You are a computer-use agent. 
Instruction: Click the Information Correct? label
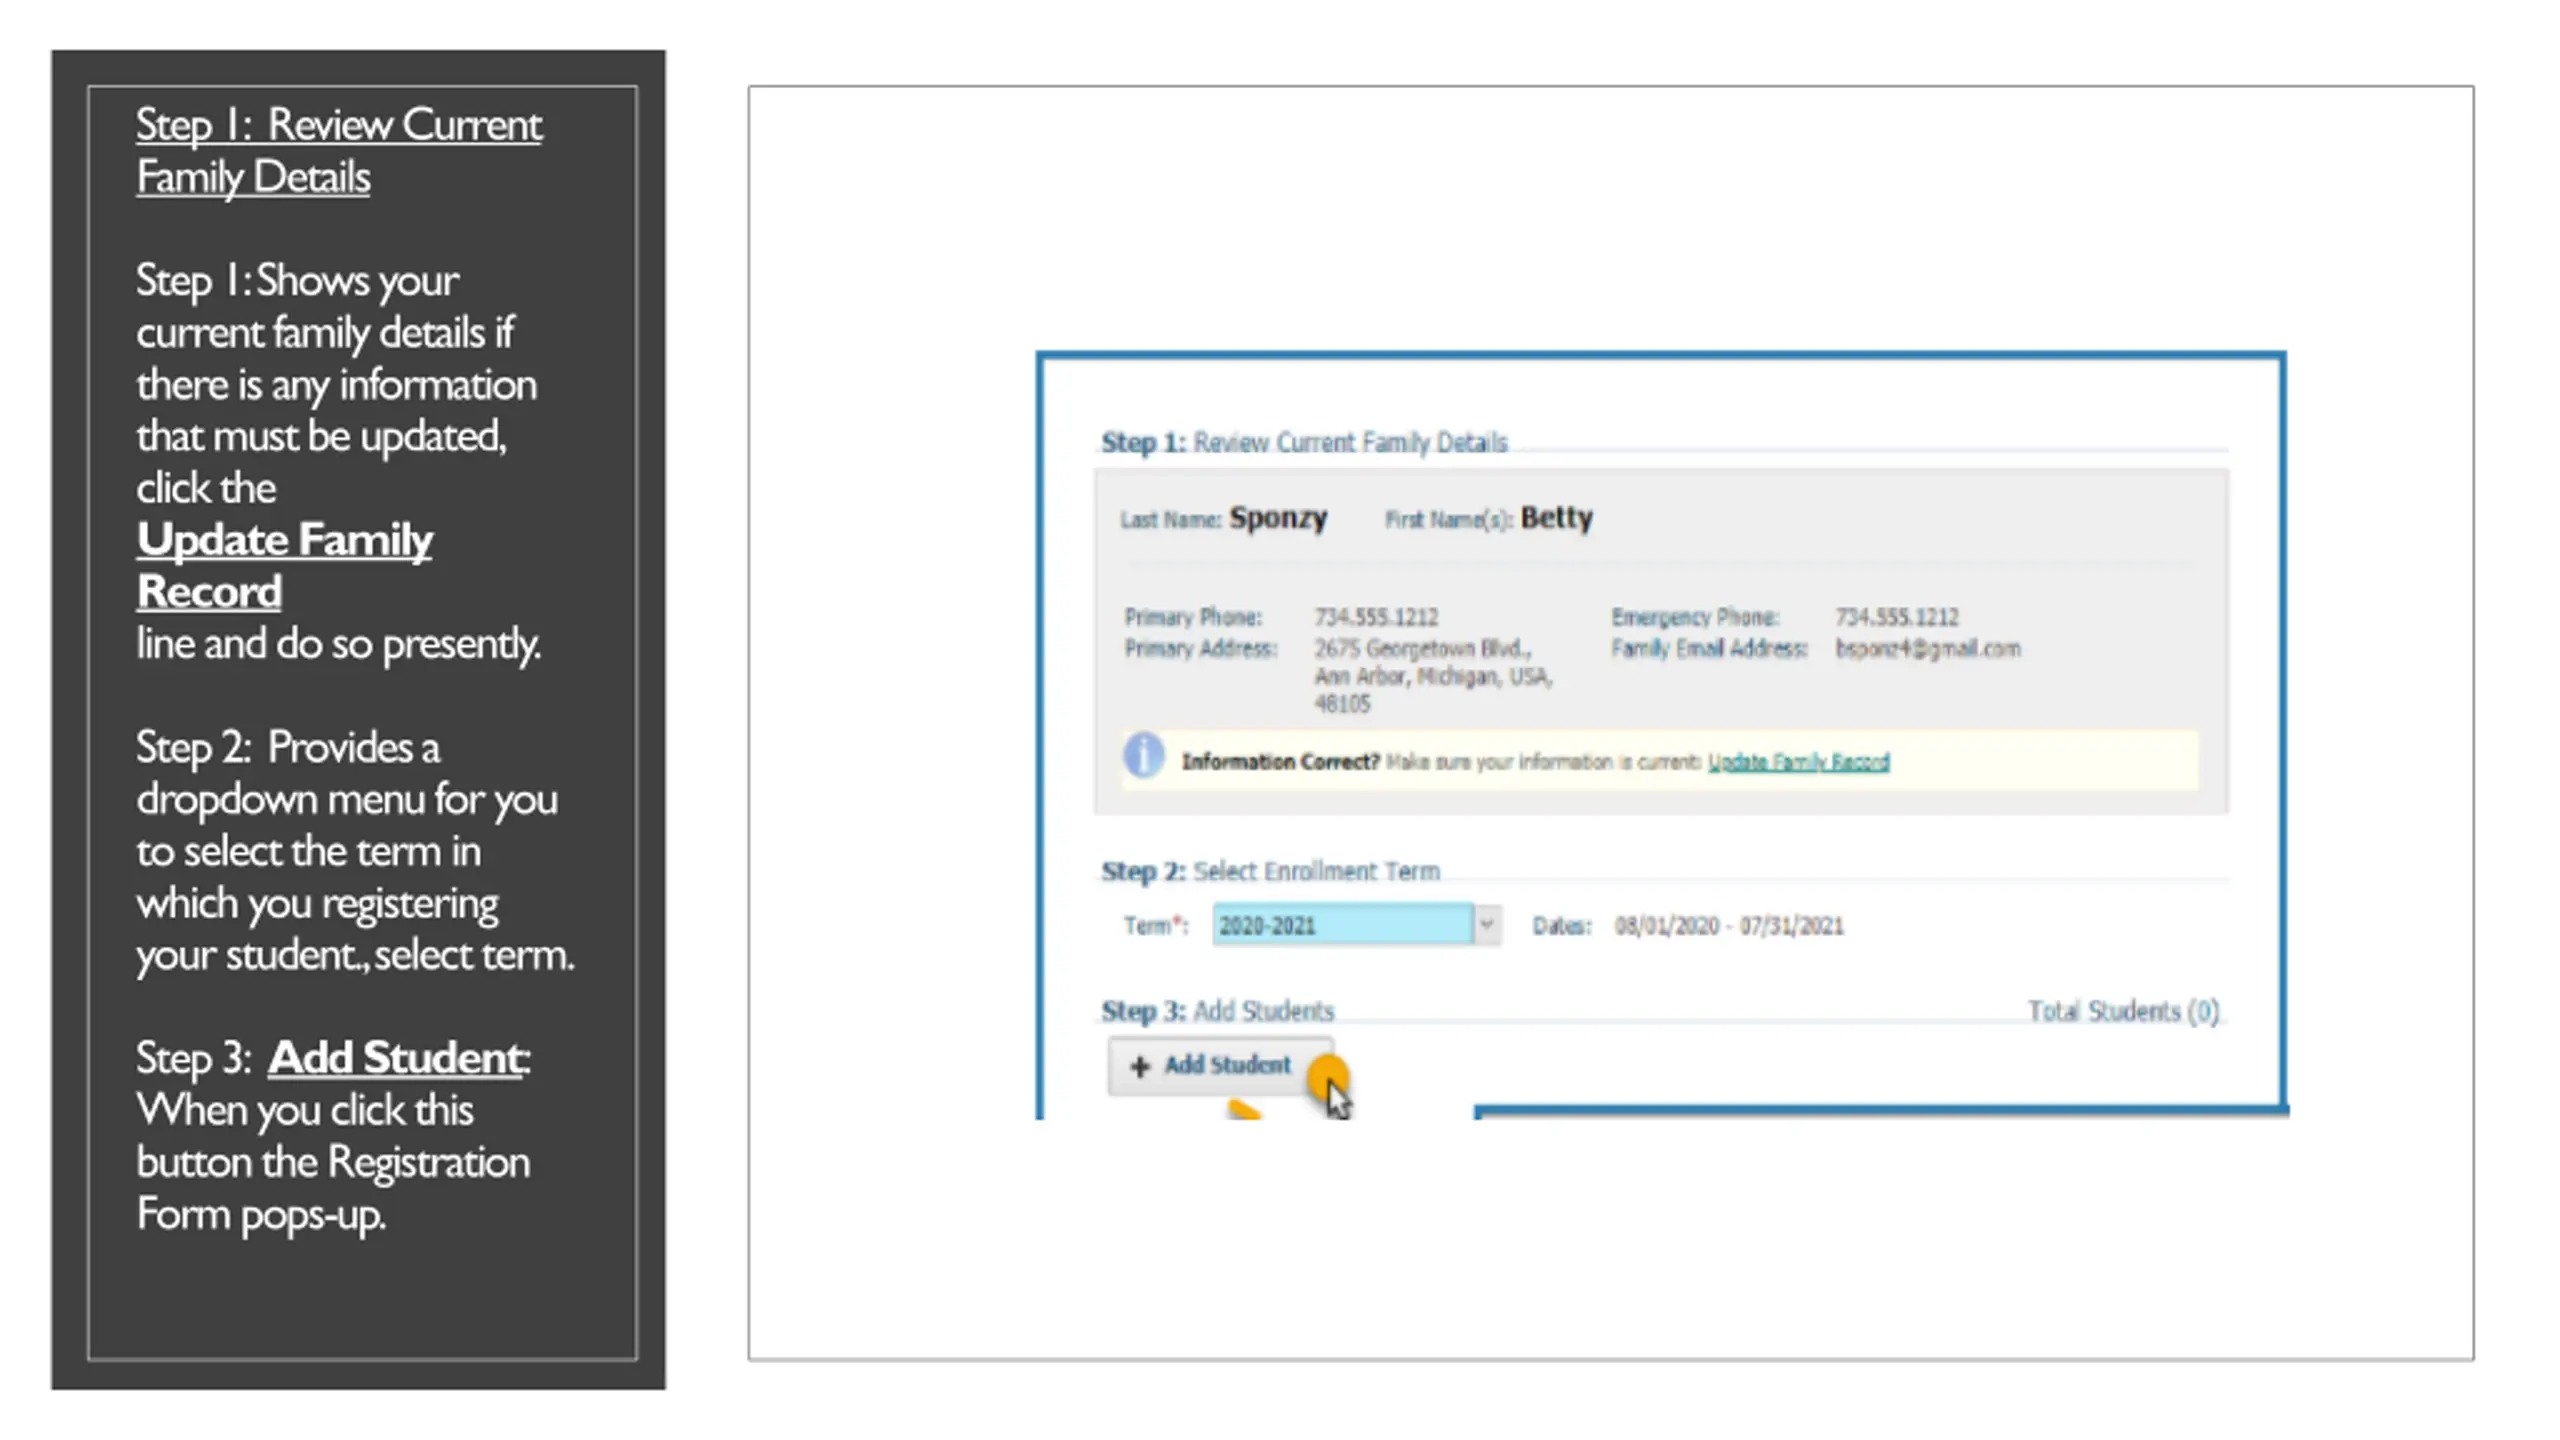[1280, 762]
